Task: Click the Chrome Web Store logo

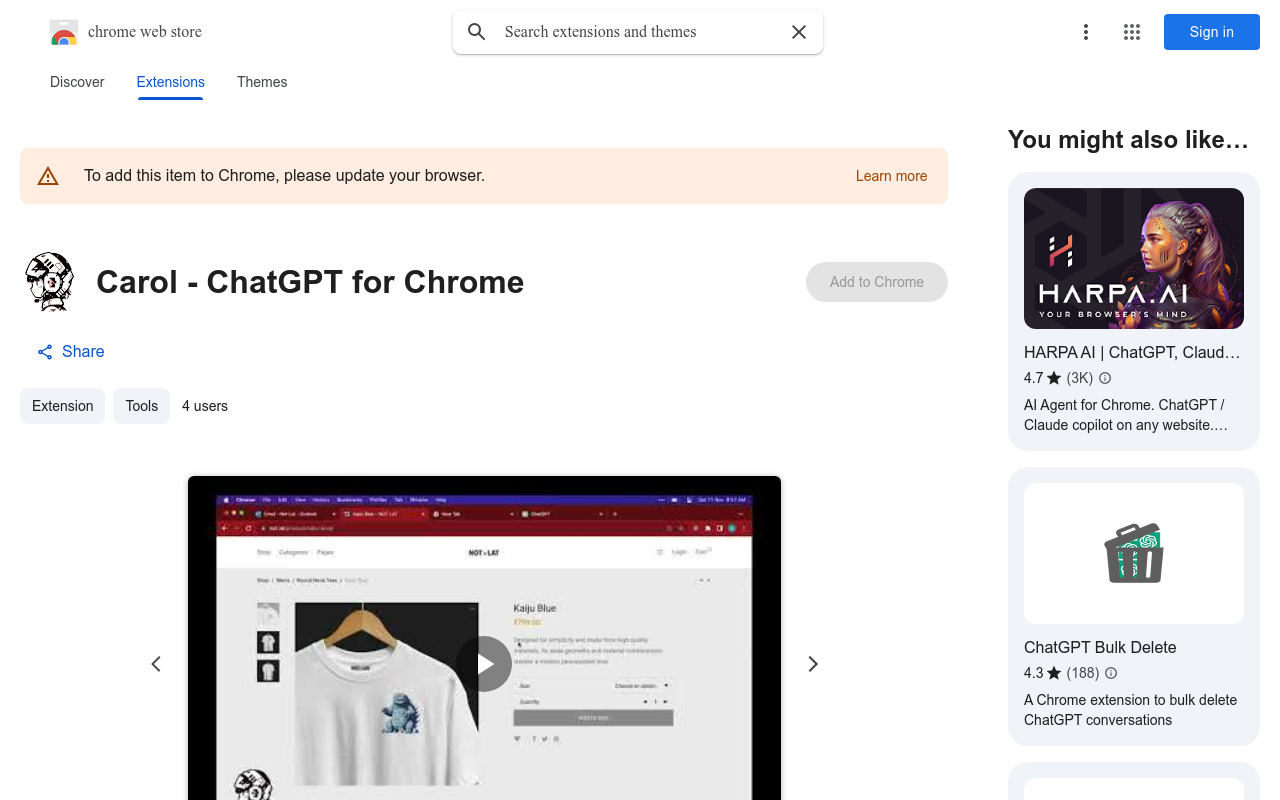Action: tap(64, 32)
